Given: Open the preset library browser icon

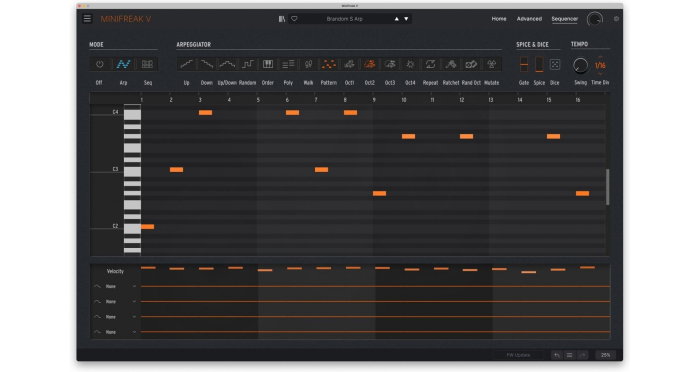Looking at the screenshot, I should [x=282, y=19].
